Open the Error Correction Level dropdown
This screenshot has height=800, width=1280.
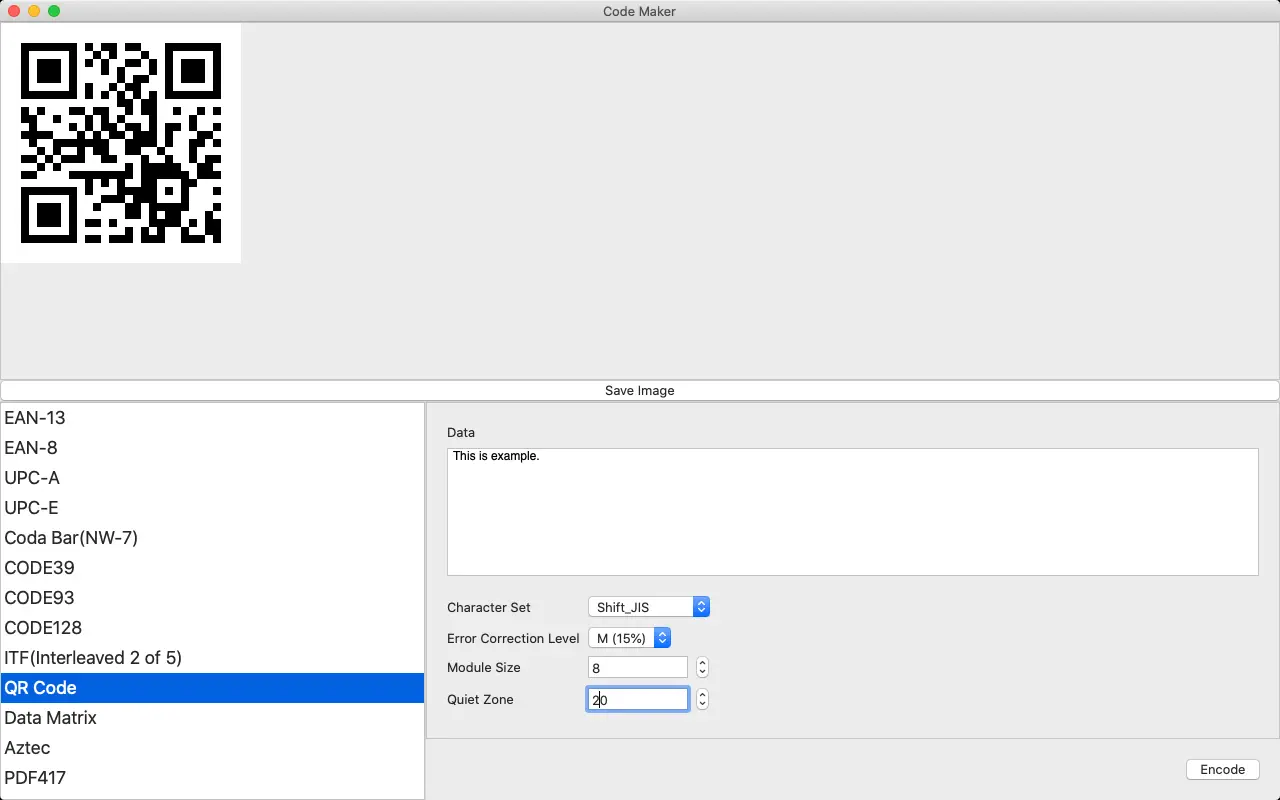[x=630, y=637]
